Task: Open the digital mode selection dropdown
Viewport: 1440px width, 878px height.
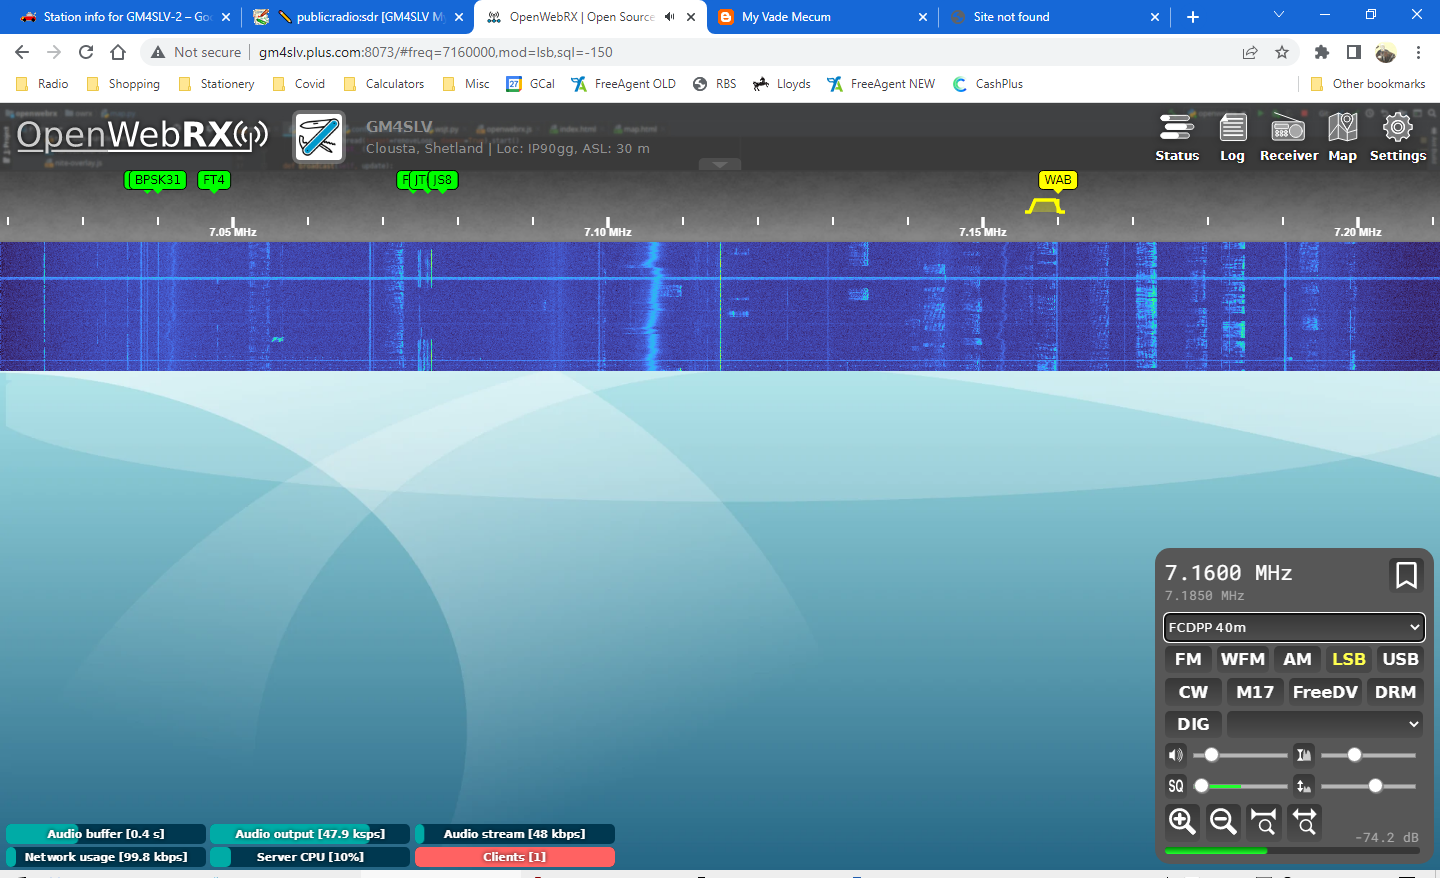Action: tap(1323, 723)
